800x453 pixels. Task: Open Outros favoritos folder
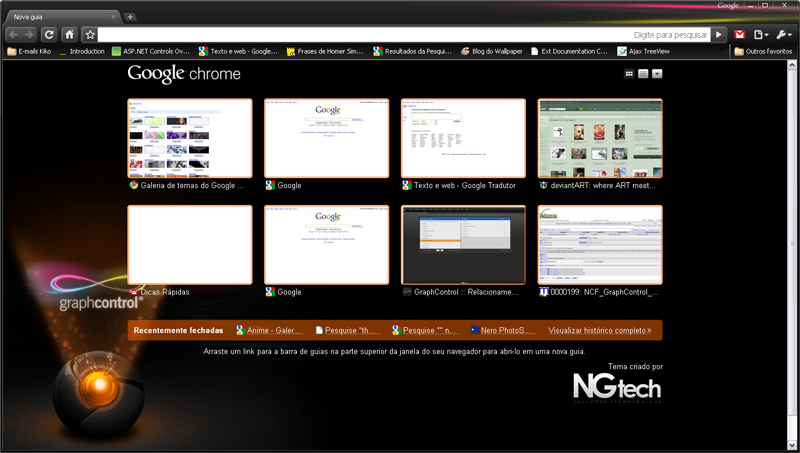click(763, 51)
